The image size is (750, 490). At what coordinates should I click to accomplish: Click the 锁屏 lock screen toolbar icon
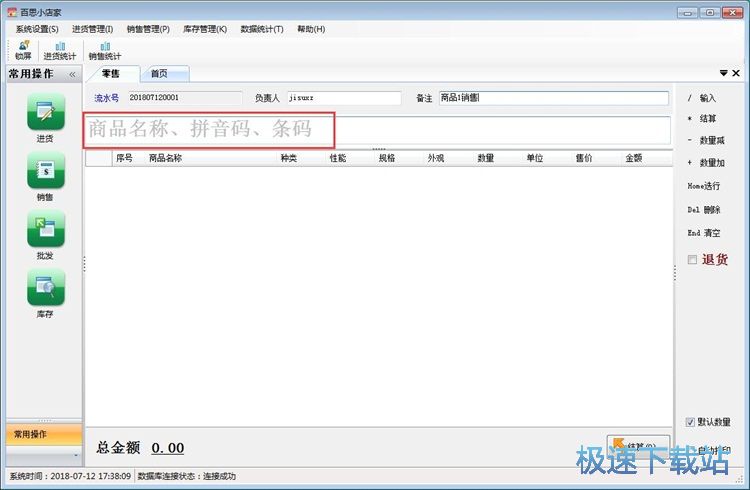click(23, 50)
